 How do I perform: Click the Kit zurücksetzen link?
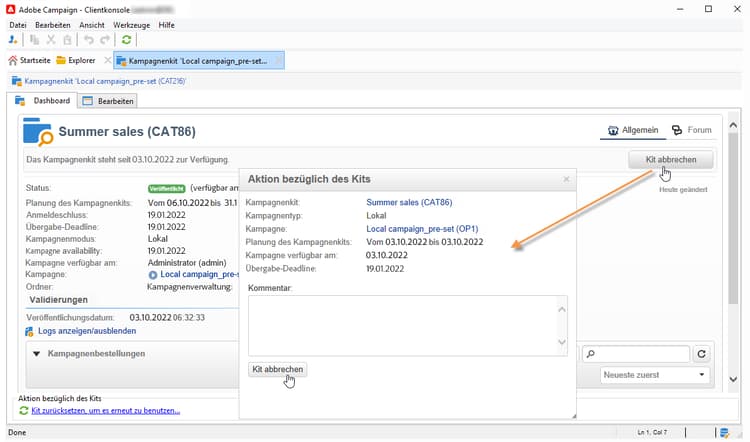click(x=105, y=410)
